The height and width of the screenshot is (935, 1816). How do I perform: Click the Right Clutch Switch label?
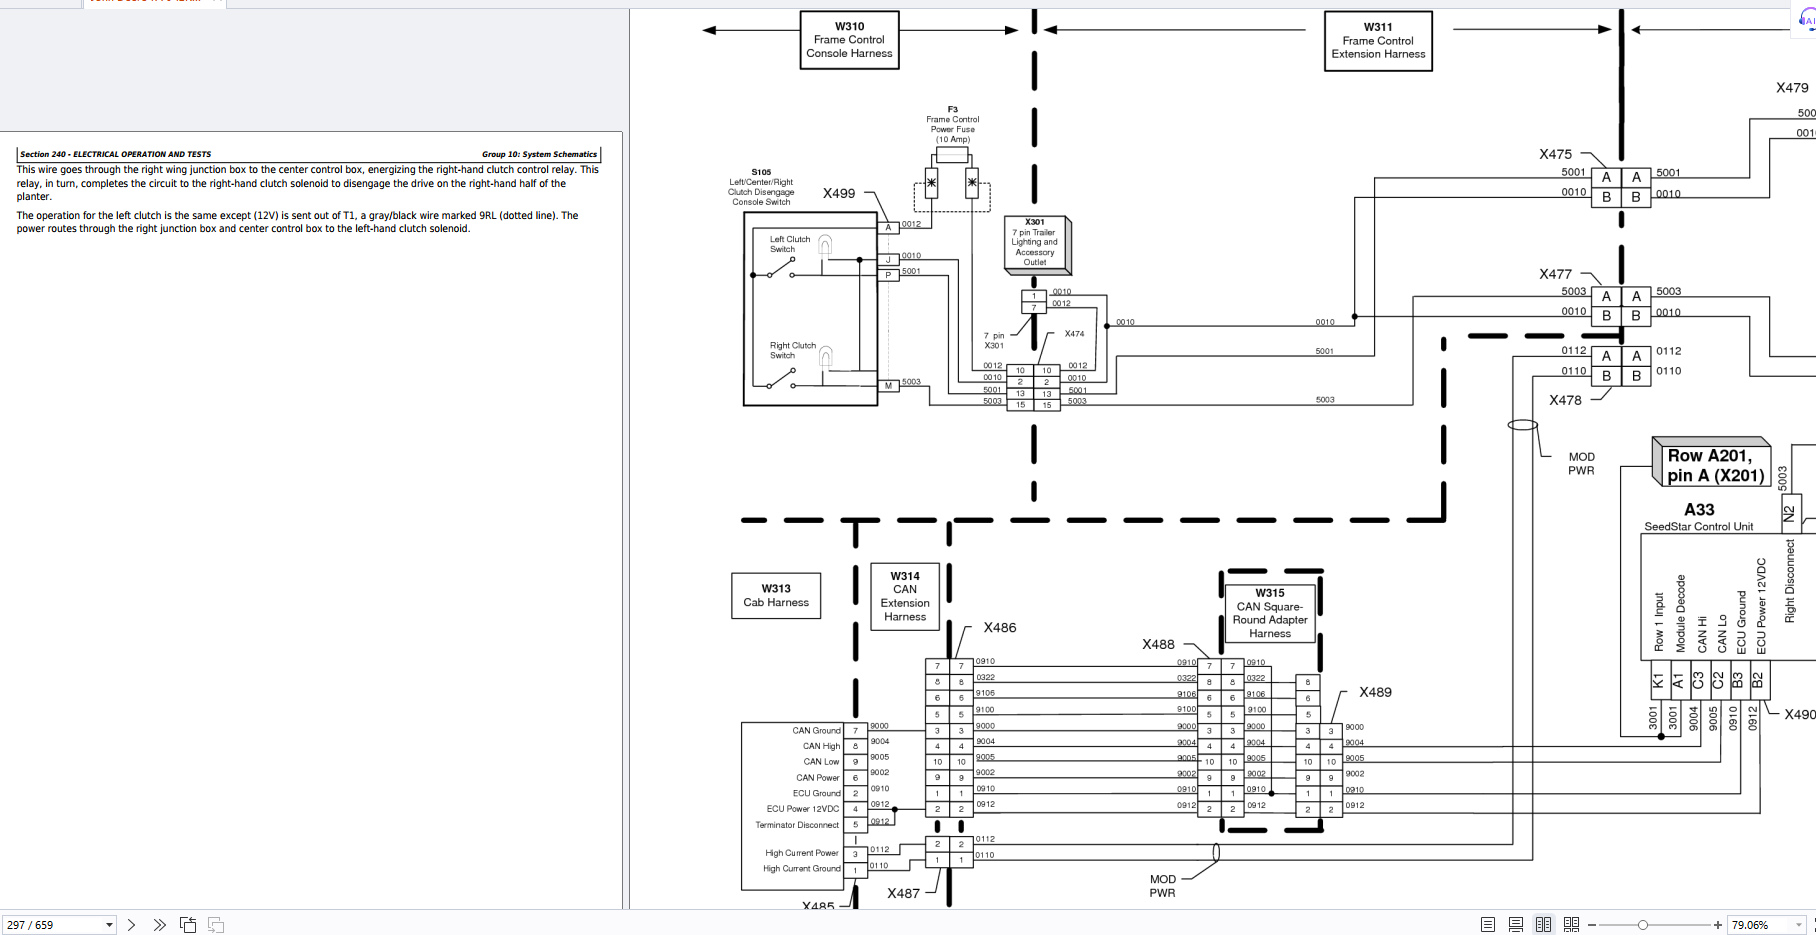coord(792,350)
